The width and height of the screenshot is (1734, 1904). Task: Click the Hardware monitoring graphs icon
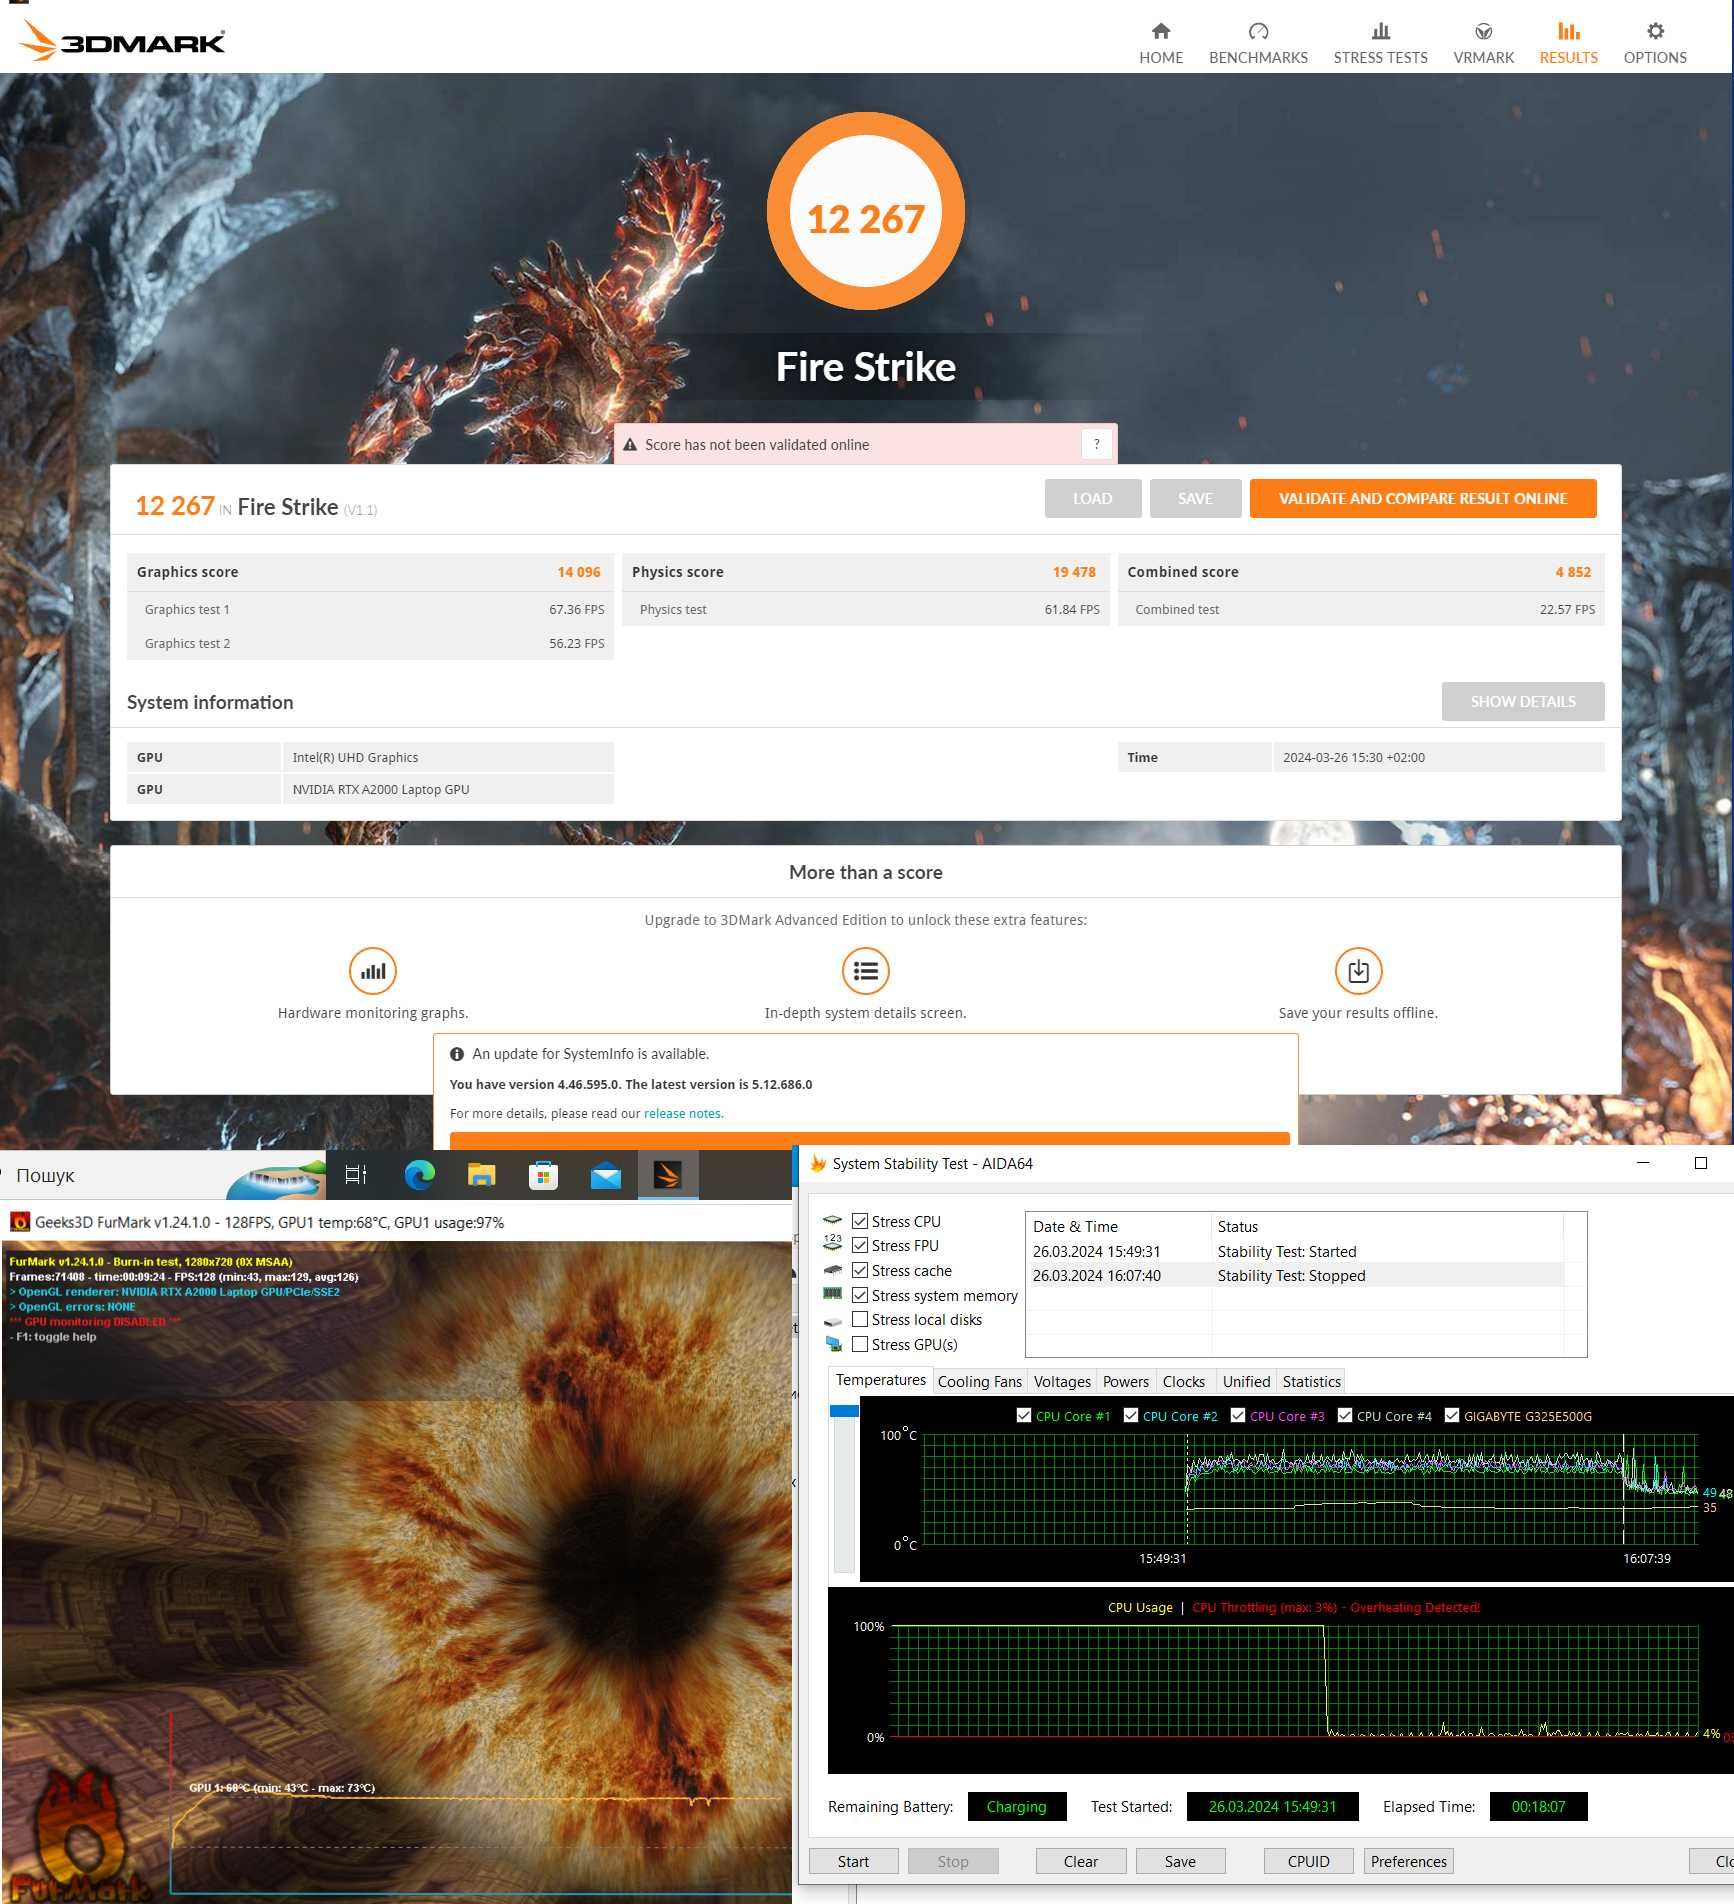pos(373,970)
